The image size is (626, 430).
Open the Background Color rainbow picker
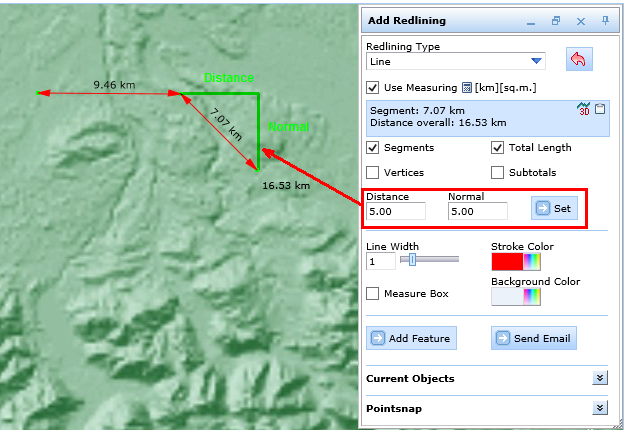[532, 297]
